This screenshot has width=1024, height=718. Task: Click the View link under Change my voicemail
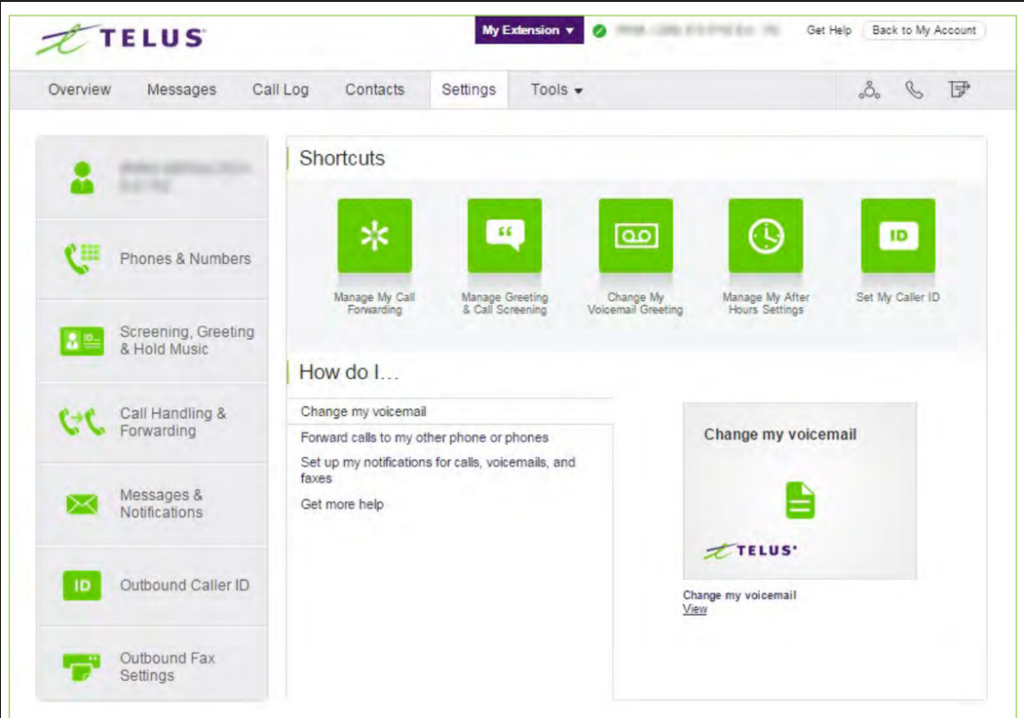point(694,609)
